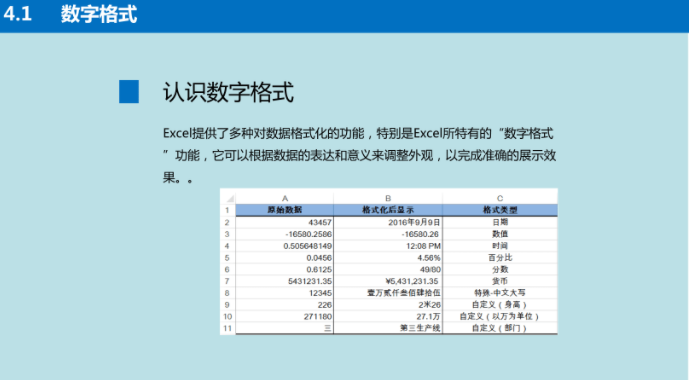Select the cell containing 0.505648149
The width and height of the screenshot is (693, 380).
tap(285, 246)
